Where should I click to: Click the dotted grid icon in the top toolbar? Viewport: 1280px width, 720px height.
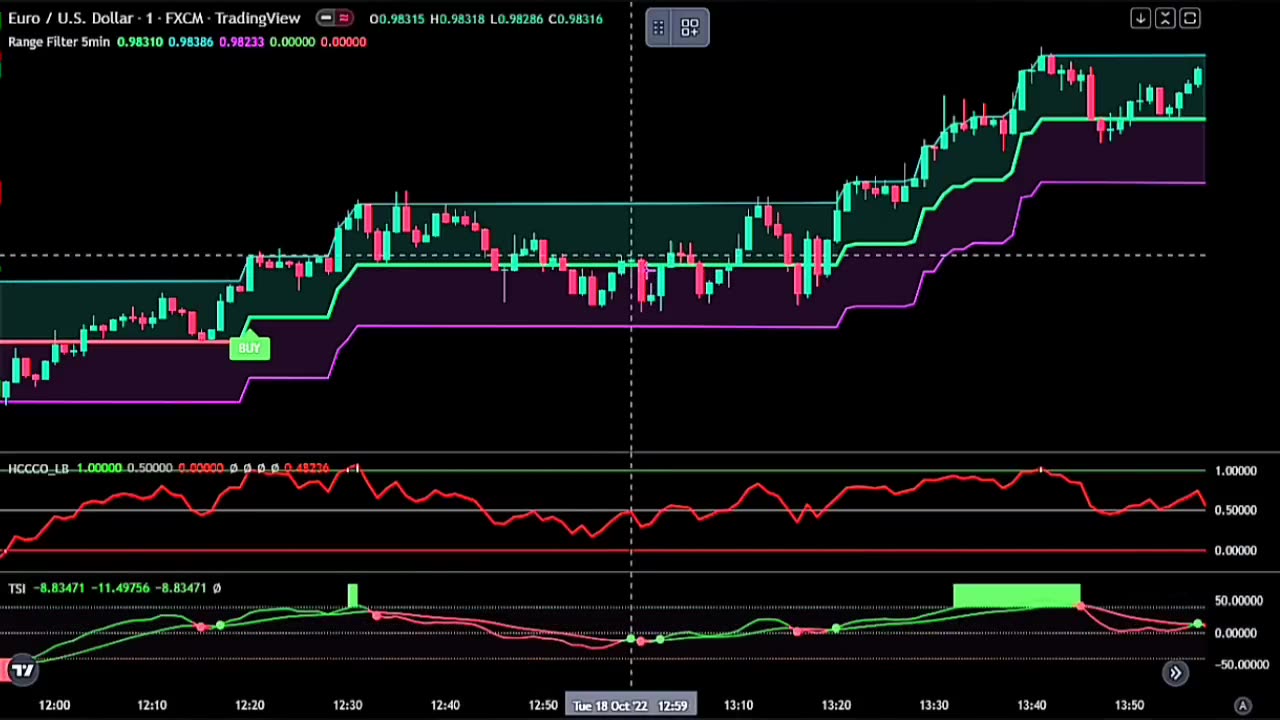point(659,28)
